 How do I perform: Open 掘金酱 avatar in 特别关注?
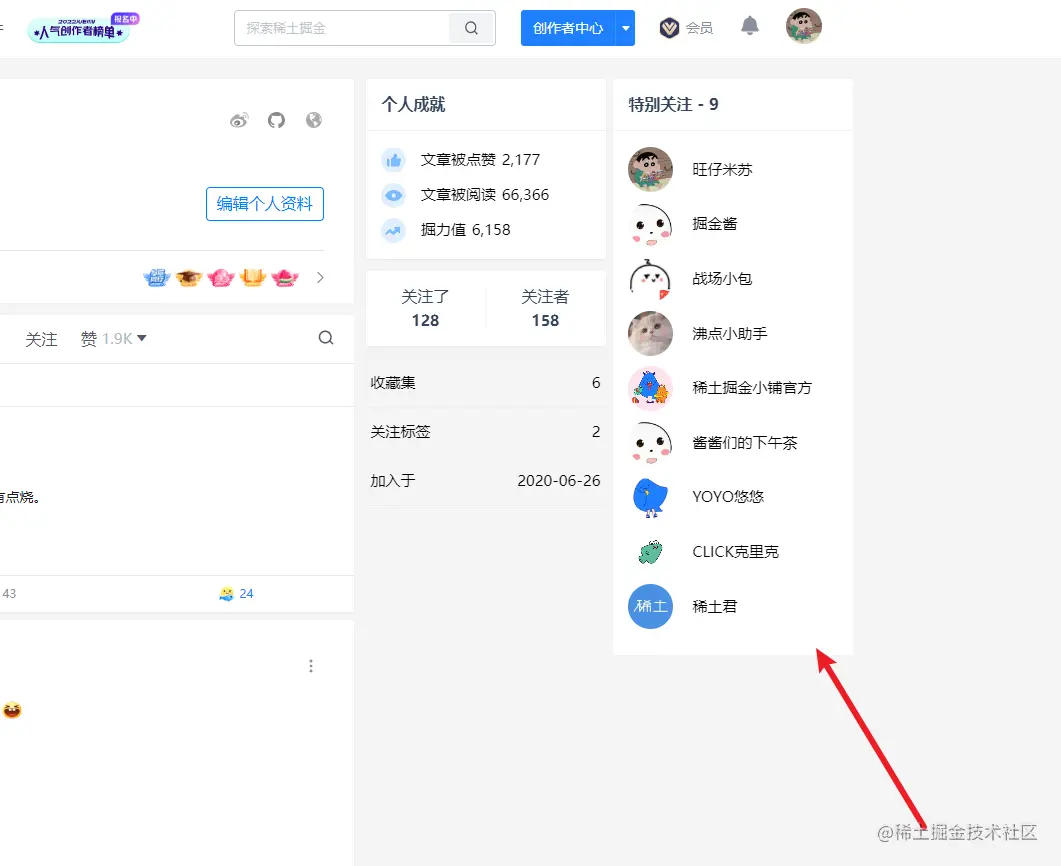click(x=650, y=224)
